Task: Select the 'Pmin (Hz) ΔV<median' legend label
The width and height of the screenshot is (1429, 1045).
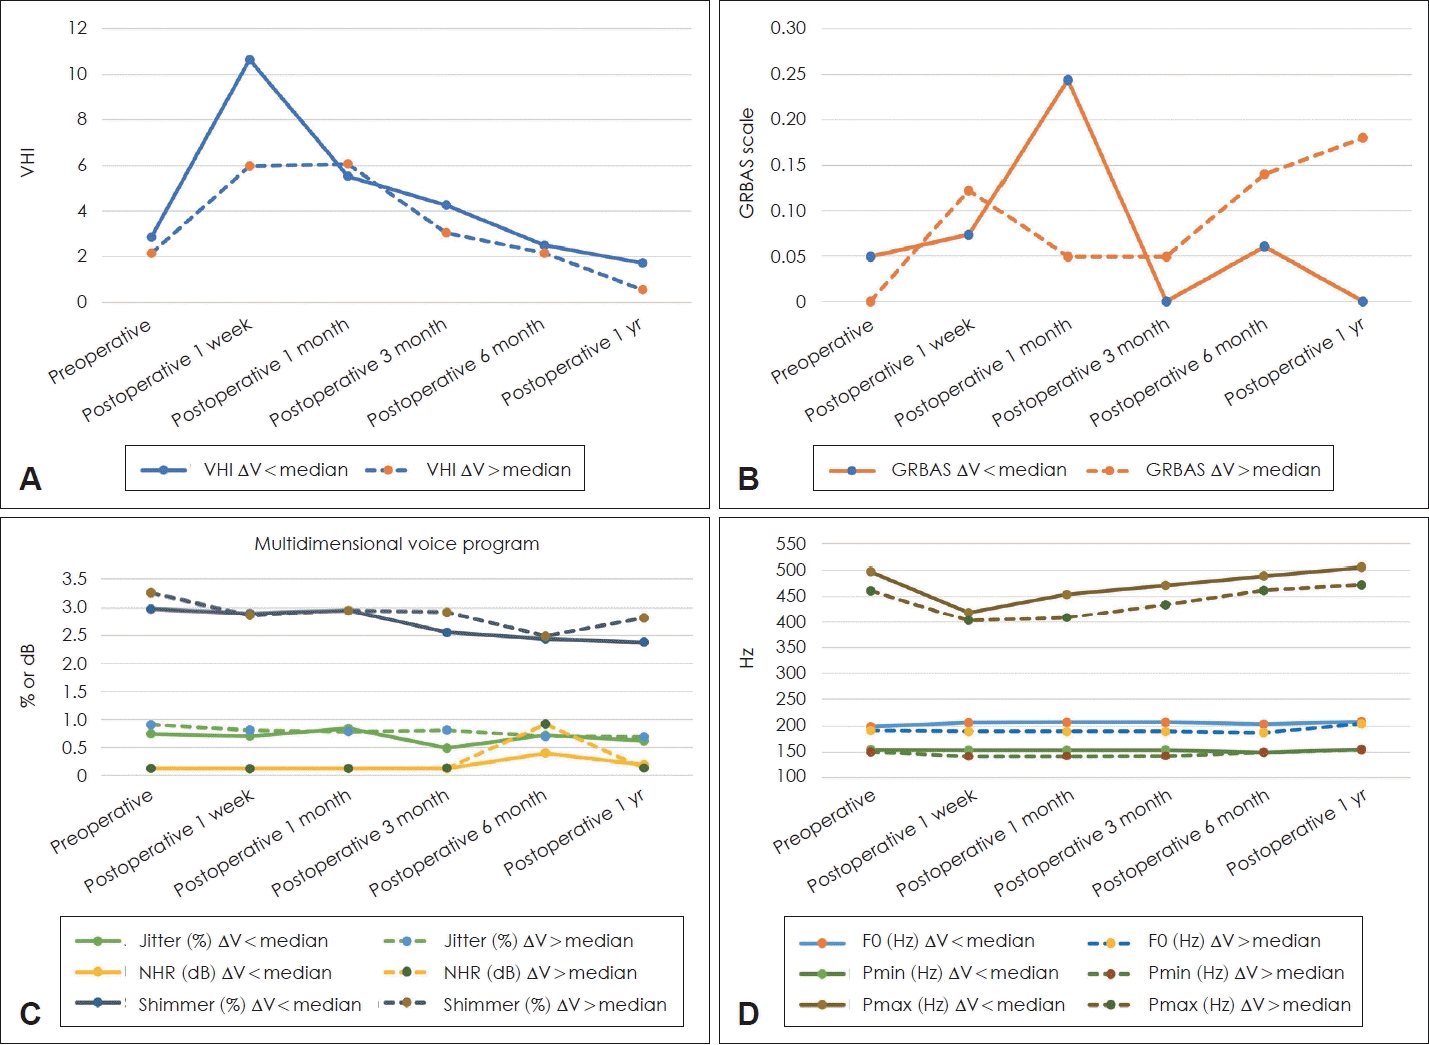Action: (960, 973)
